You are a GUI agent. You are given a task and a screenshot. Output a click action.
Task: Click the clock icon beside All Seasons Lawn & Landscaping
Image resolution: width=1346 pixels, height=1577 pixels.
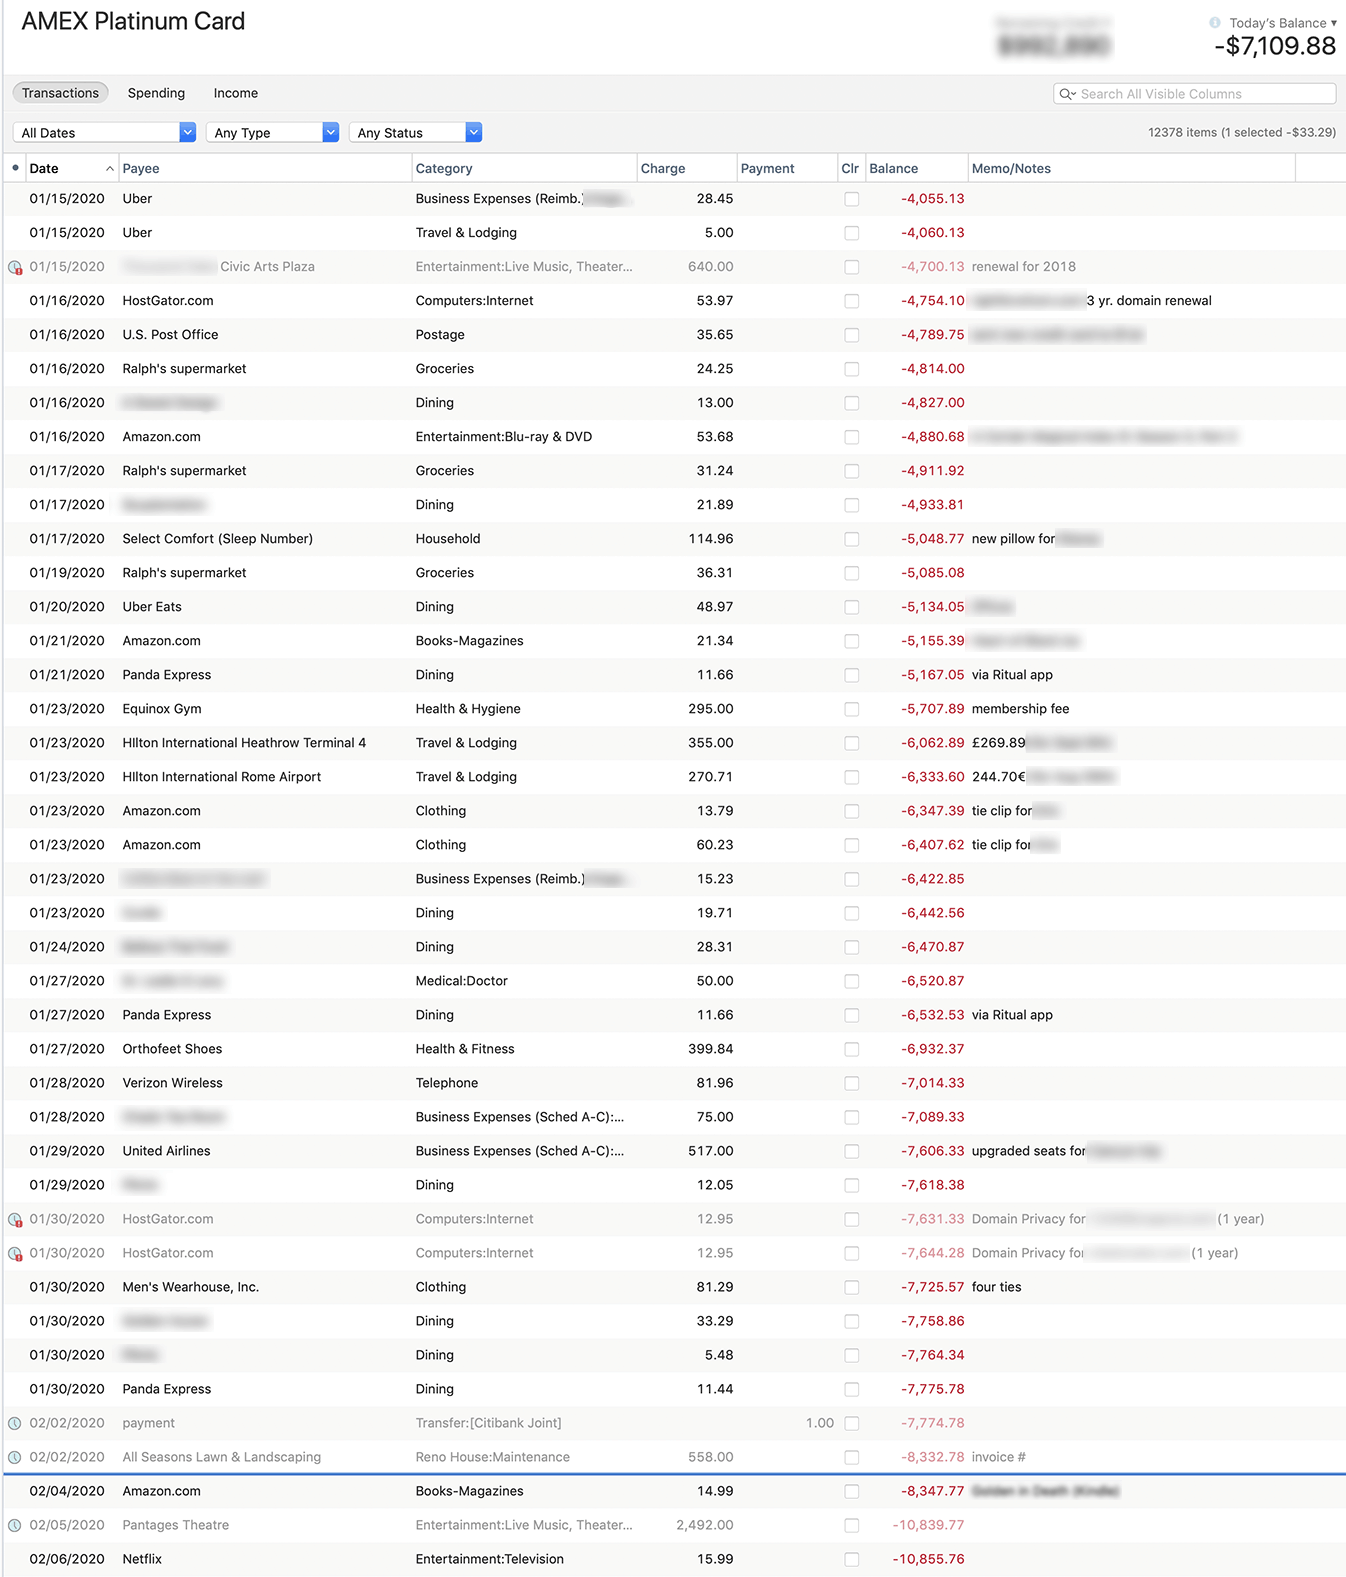[15, 1457]
